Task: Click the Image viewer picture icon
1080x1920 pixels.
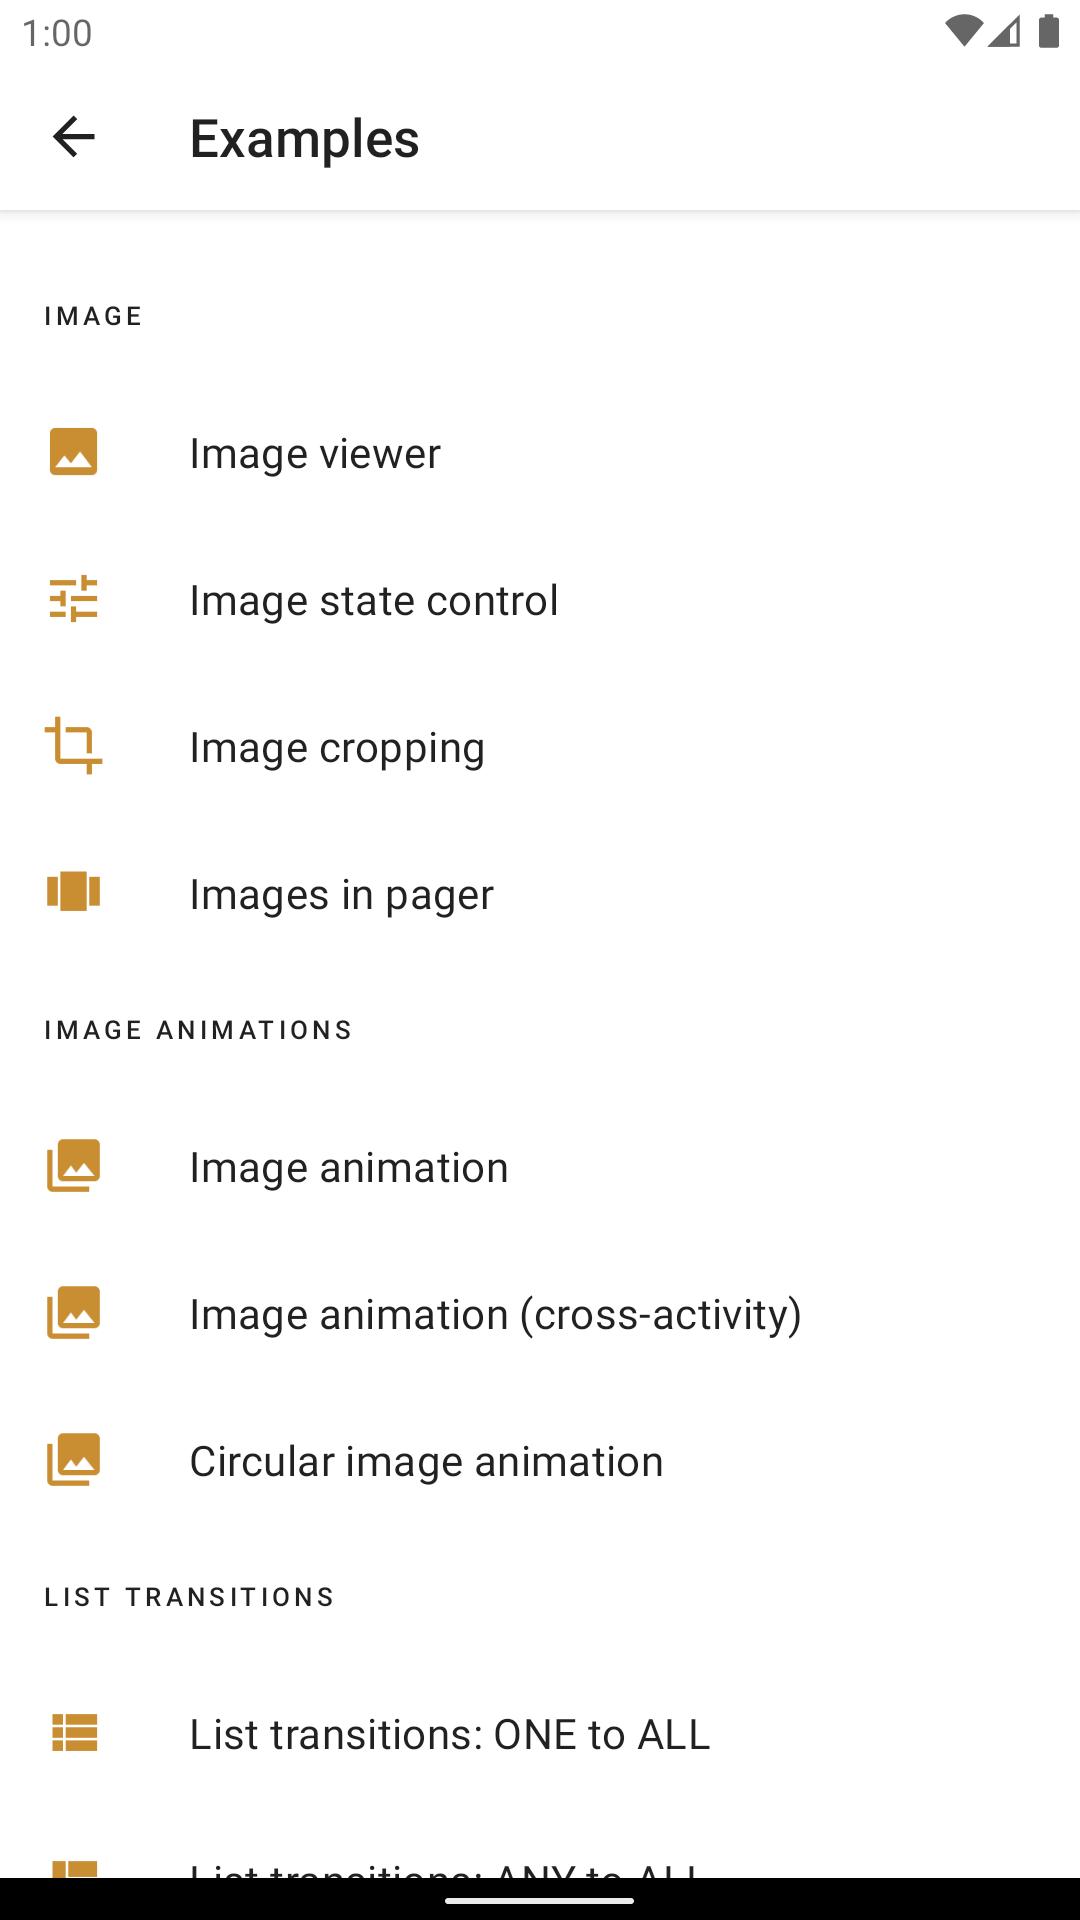Action: click(74, 452)
